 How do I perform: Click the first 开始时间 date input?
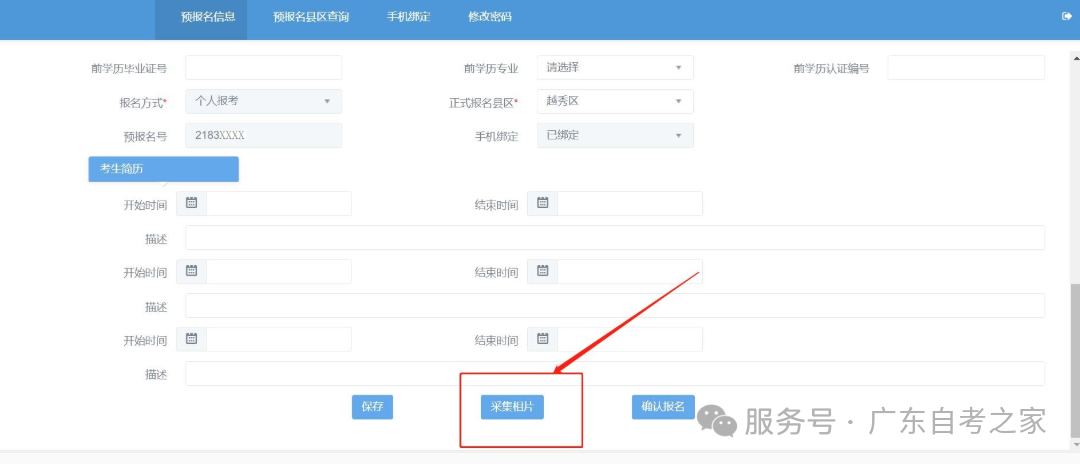[x=279, y=203]
